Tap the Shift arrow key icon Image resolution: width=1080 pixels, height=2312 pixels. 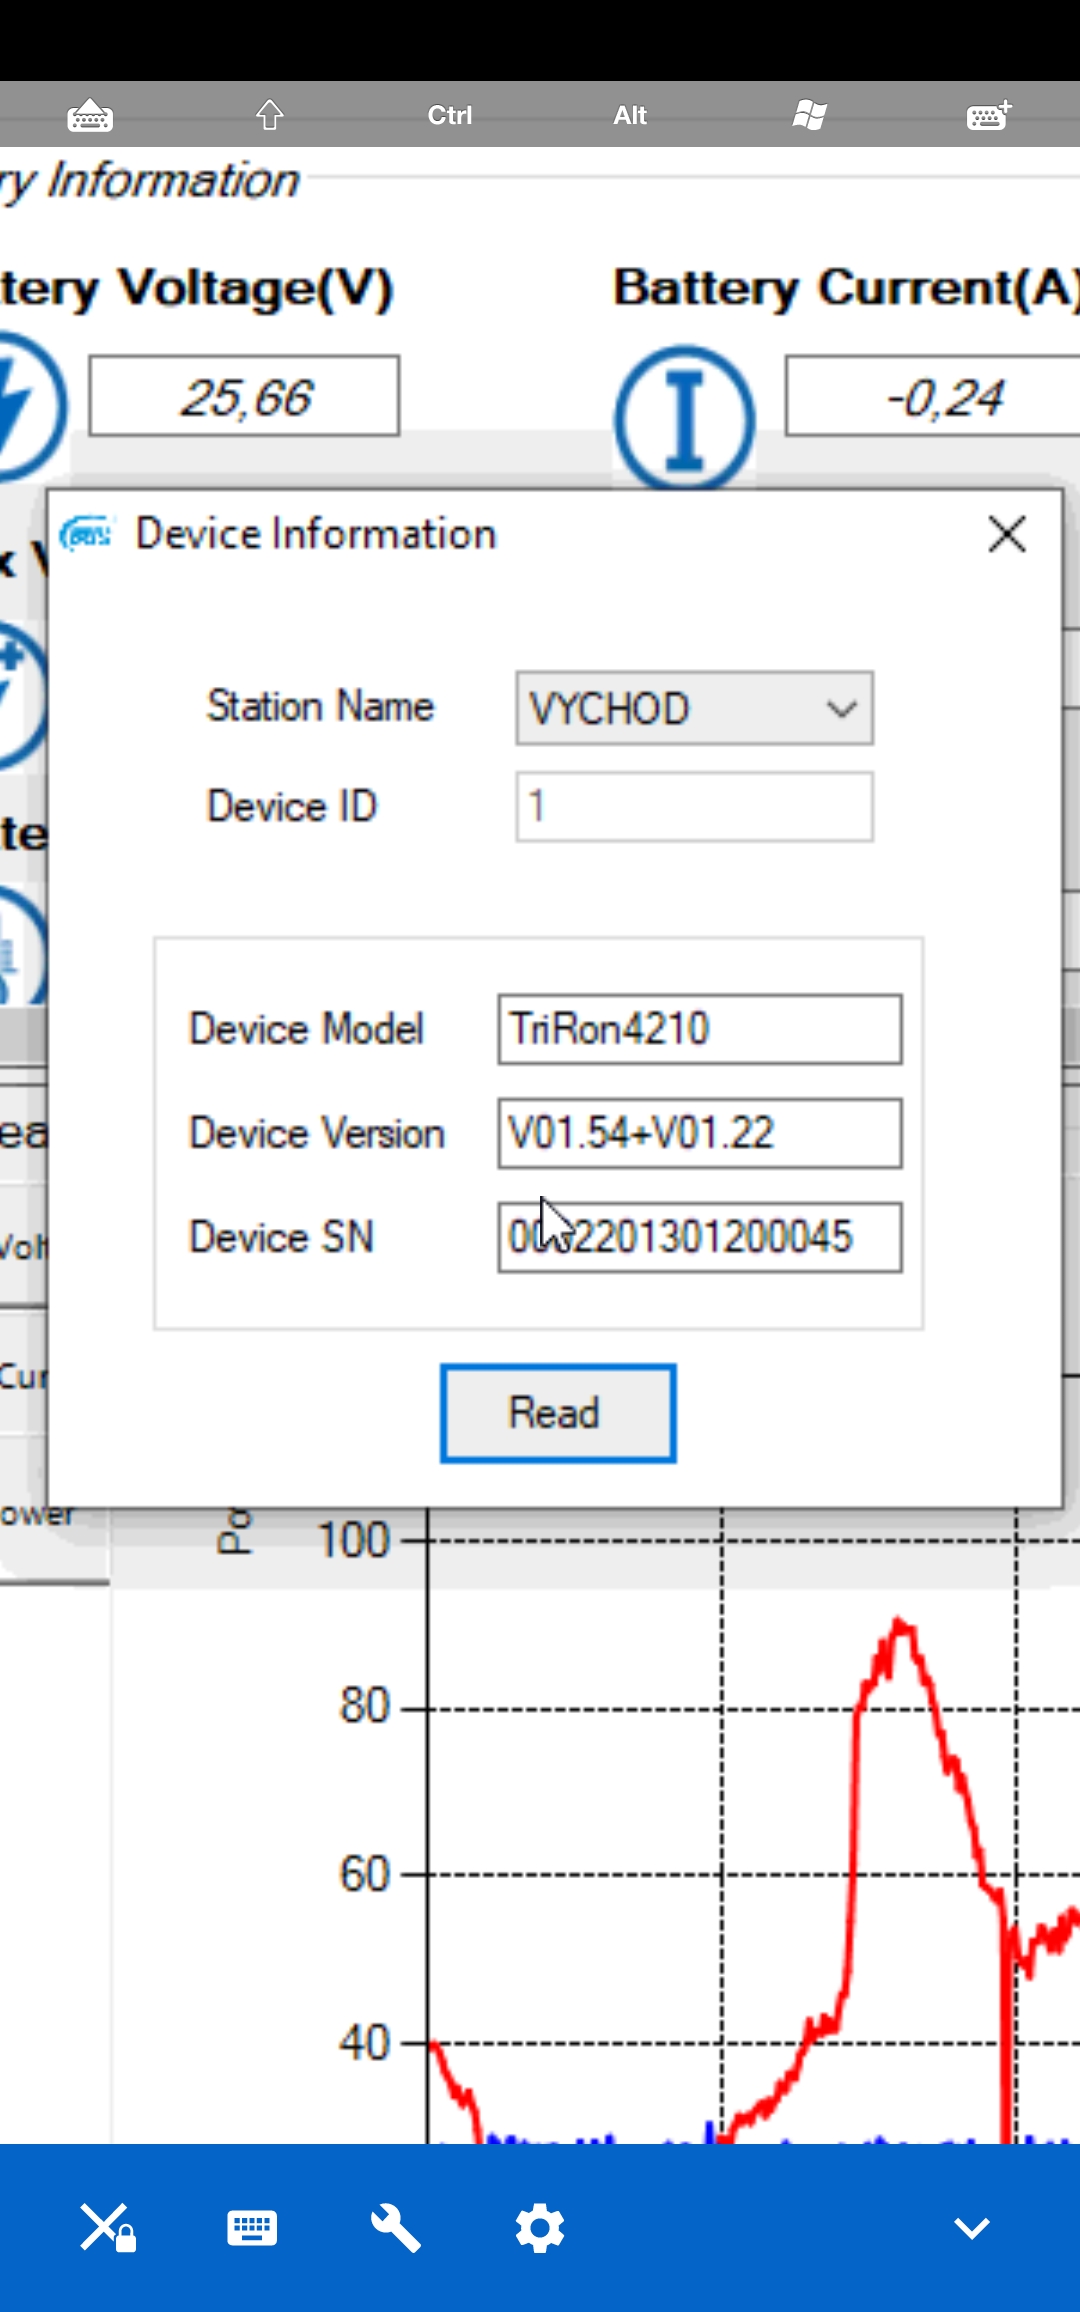270,115
